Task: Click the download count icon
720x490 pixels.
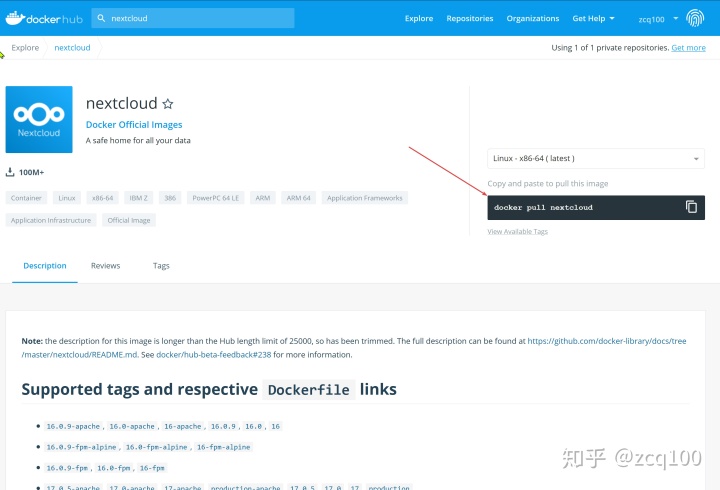Action: [10, 172]
